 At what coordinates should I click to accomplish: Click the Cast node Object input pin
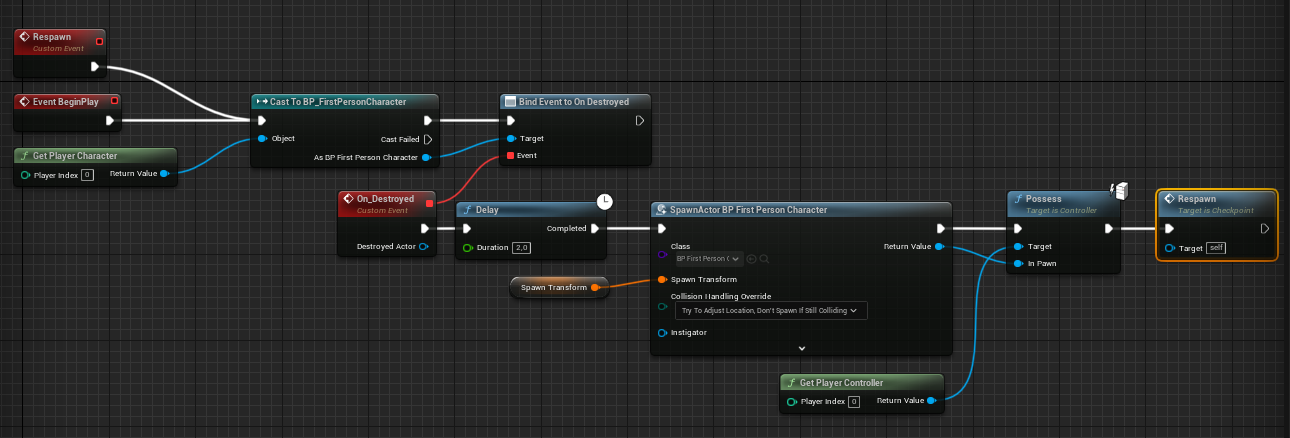click(x=262, y=138)
